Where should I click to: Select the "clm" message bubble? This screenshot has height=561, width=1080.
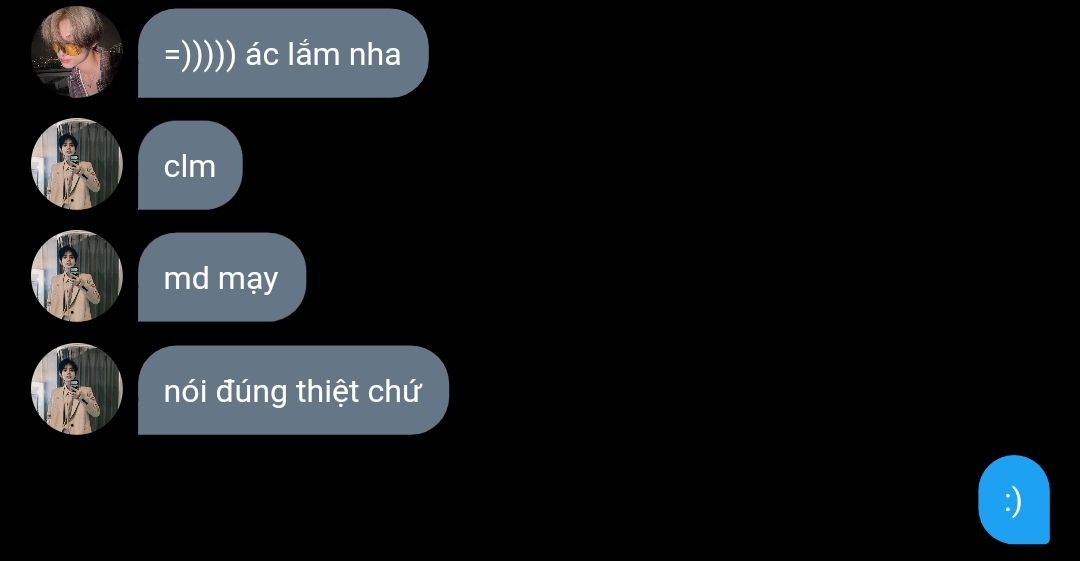pos(190,165)
